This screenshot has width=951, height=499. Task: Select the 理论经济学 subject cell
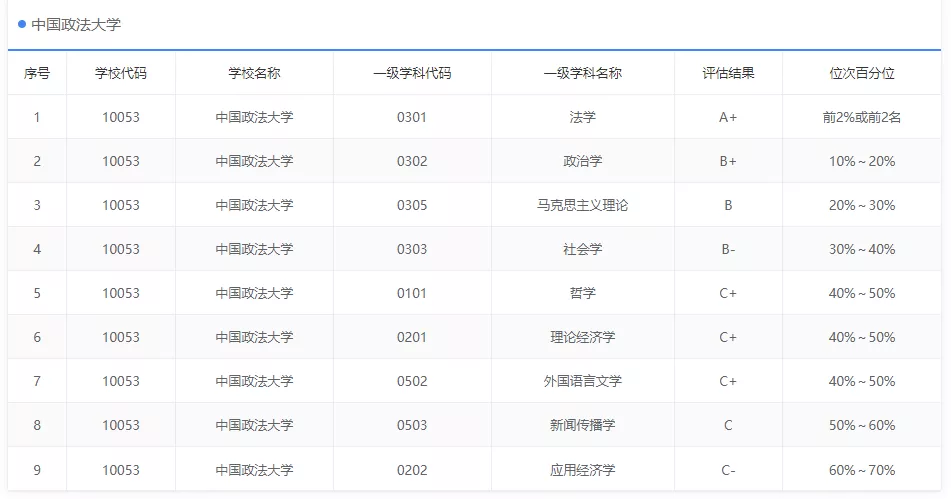[x=582, y=337]
